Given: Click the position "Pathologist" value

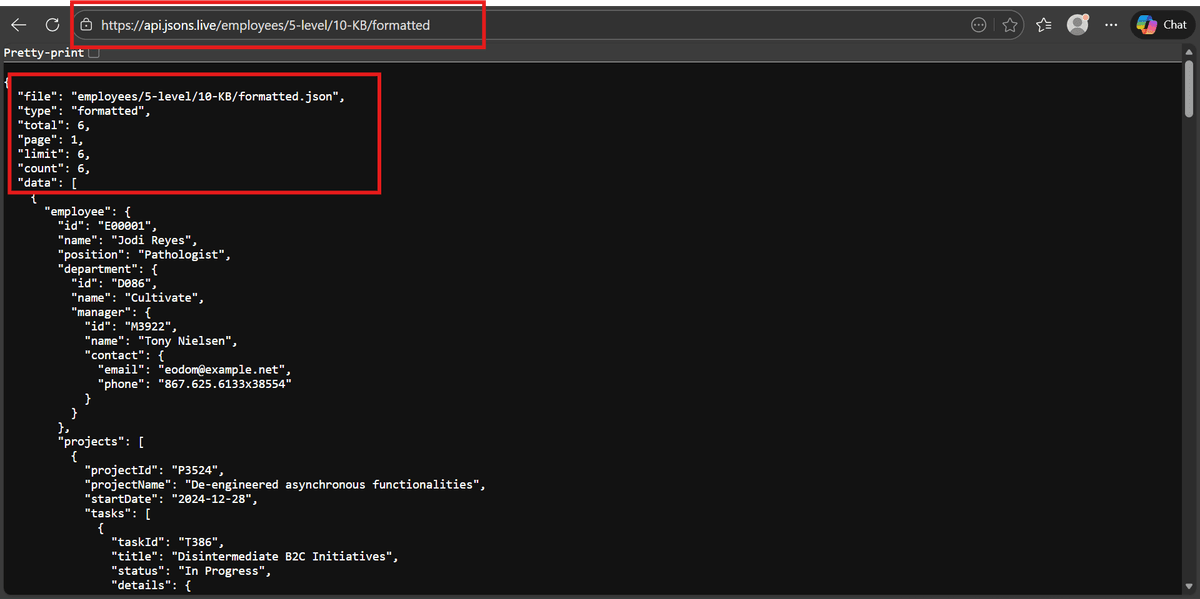Looking at the screenshot, I should [x=184, y=255].
